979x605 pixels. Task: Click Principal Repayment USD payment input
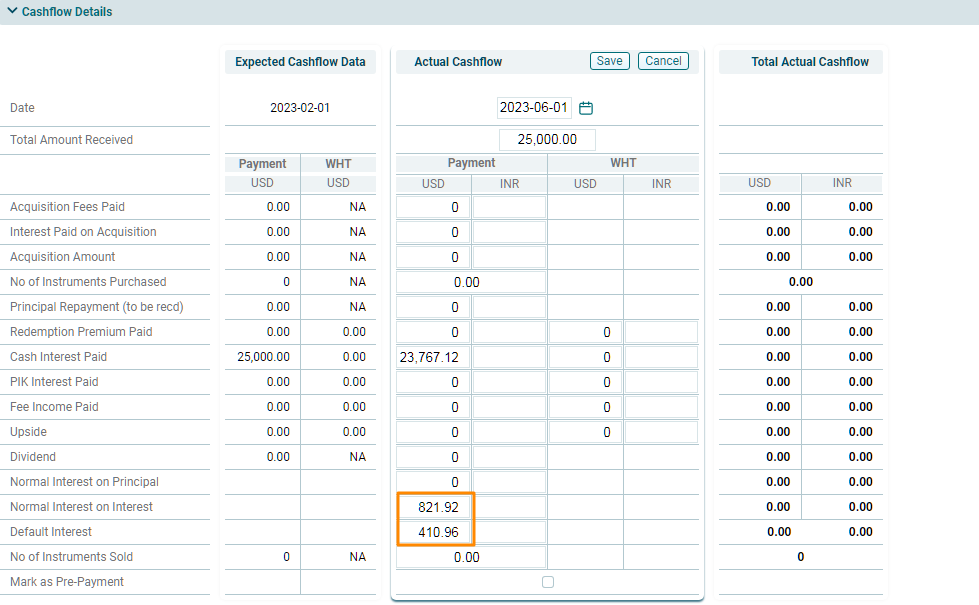[434, 307]
